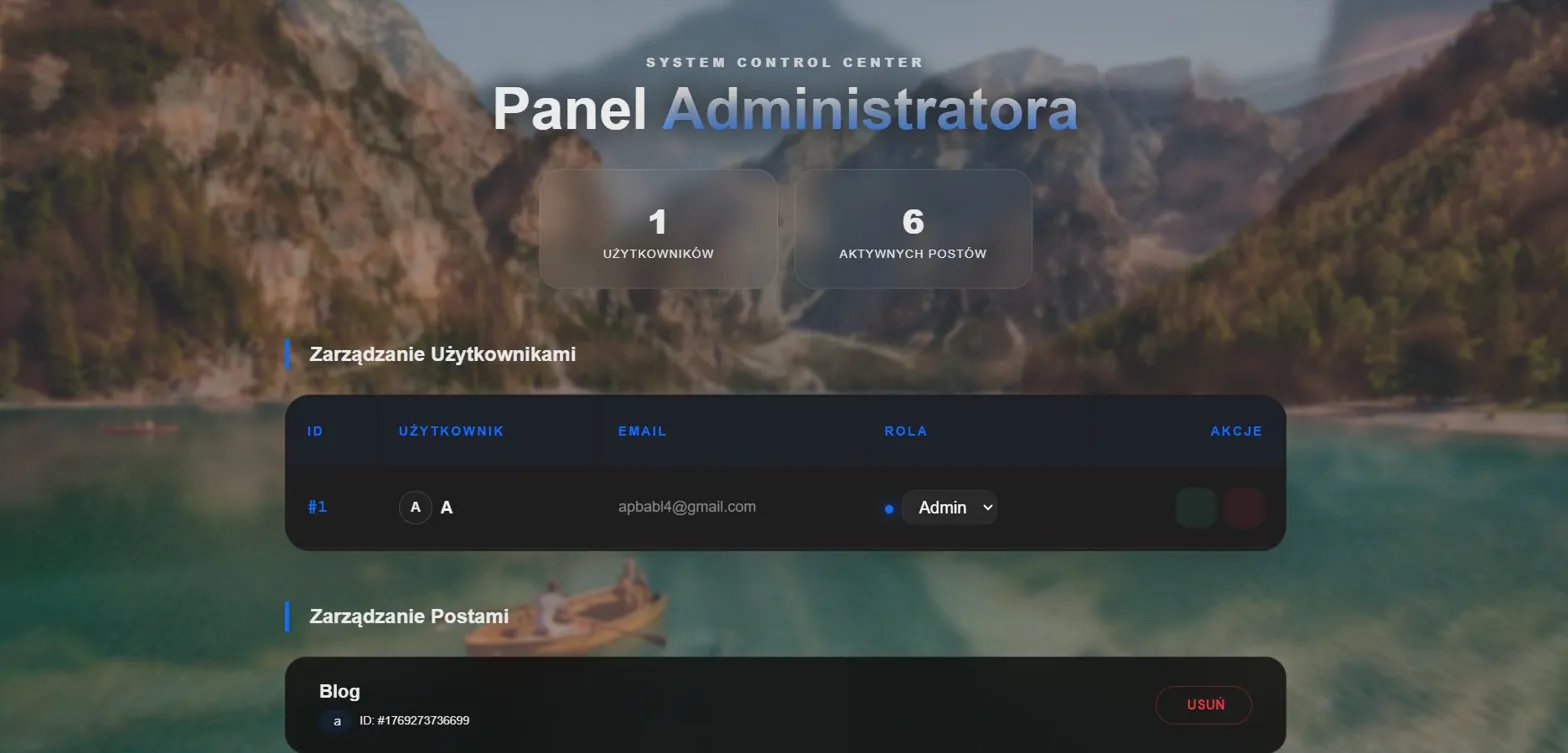Click the EMAIL column header
This screenshot has height=753, width=1568.
click(642, 431)
